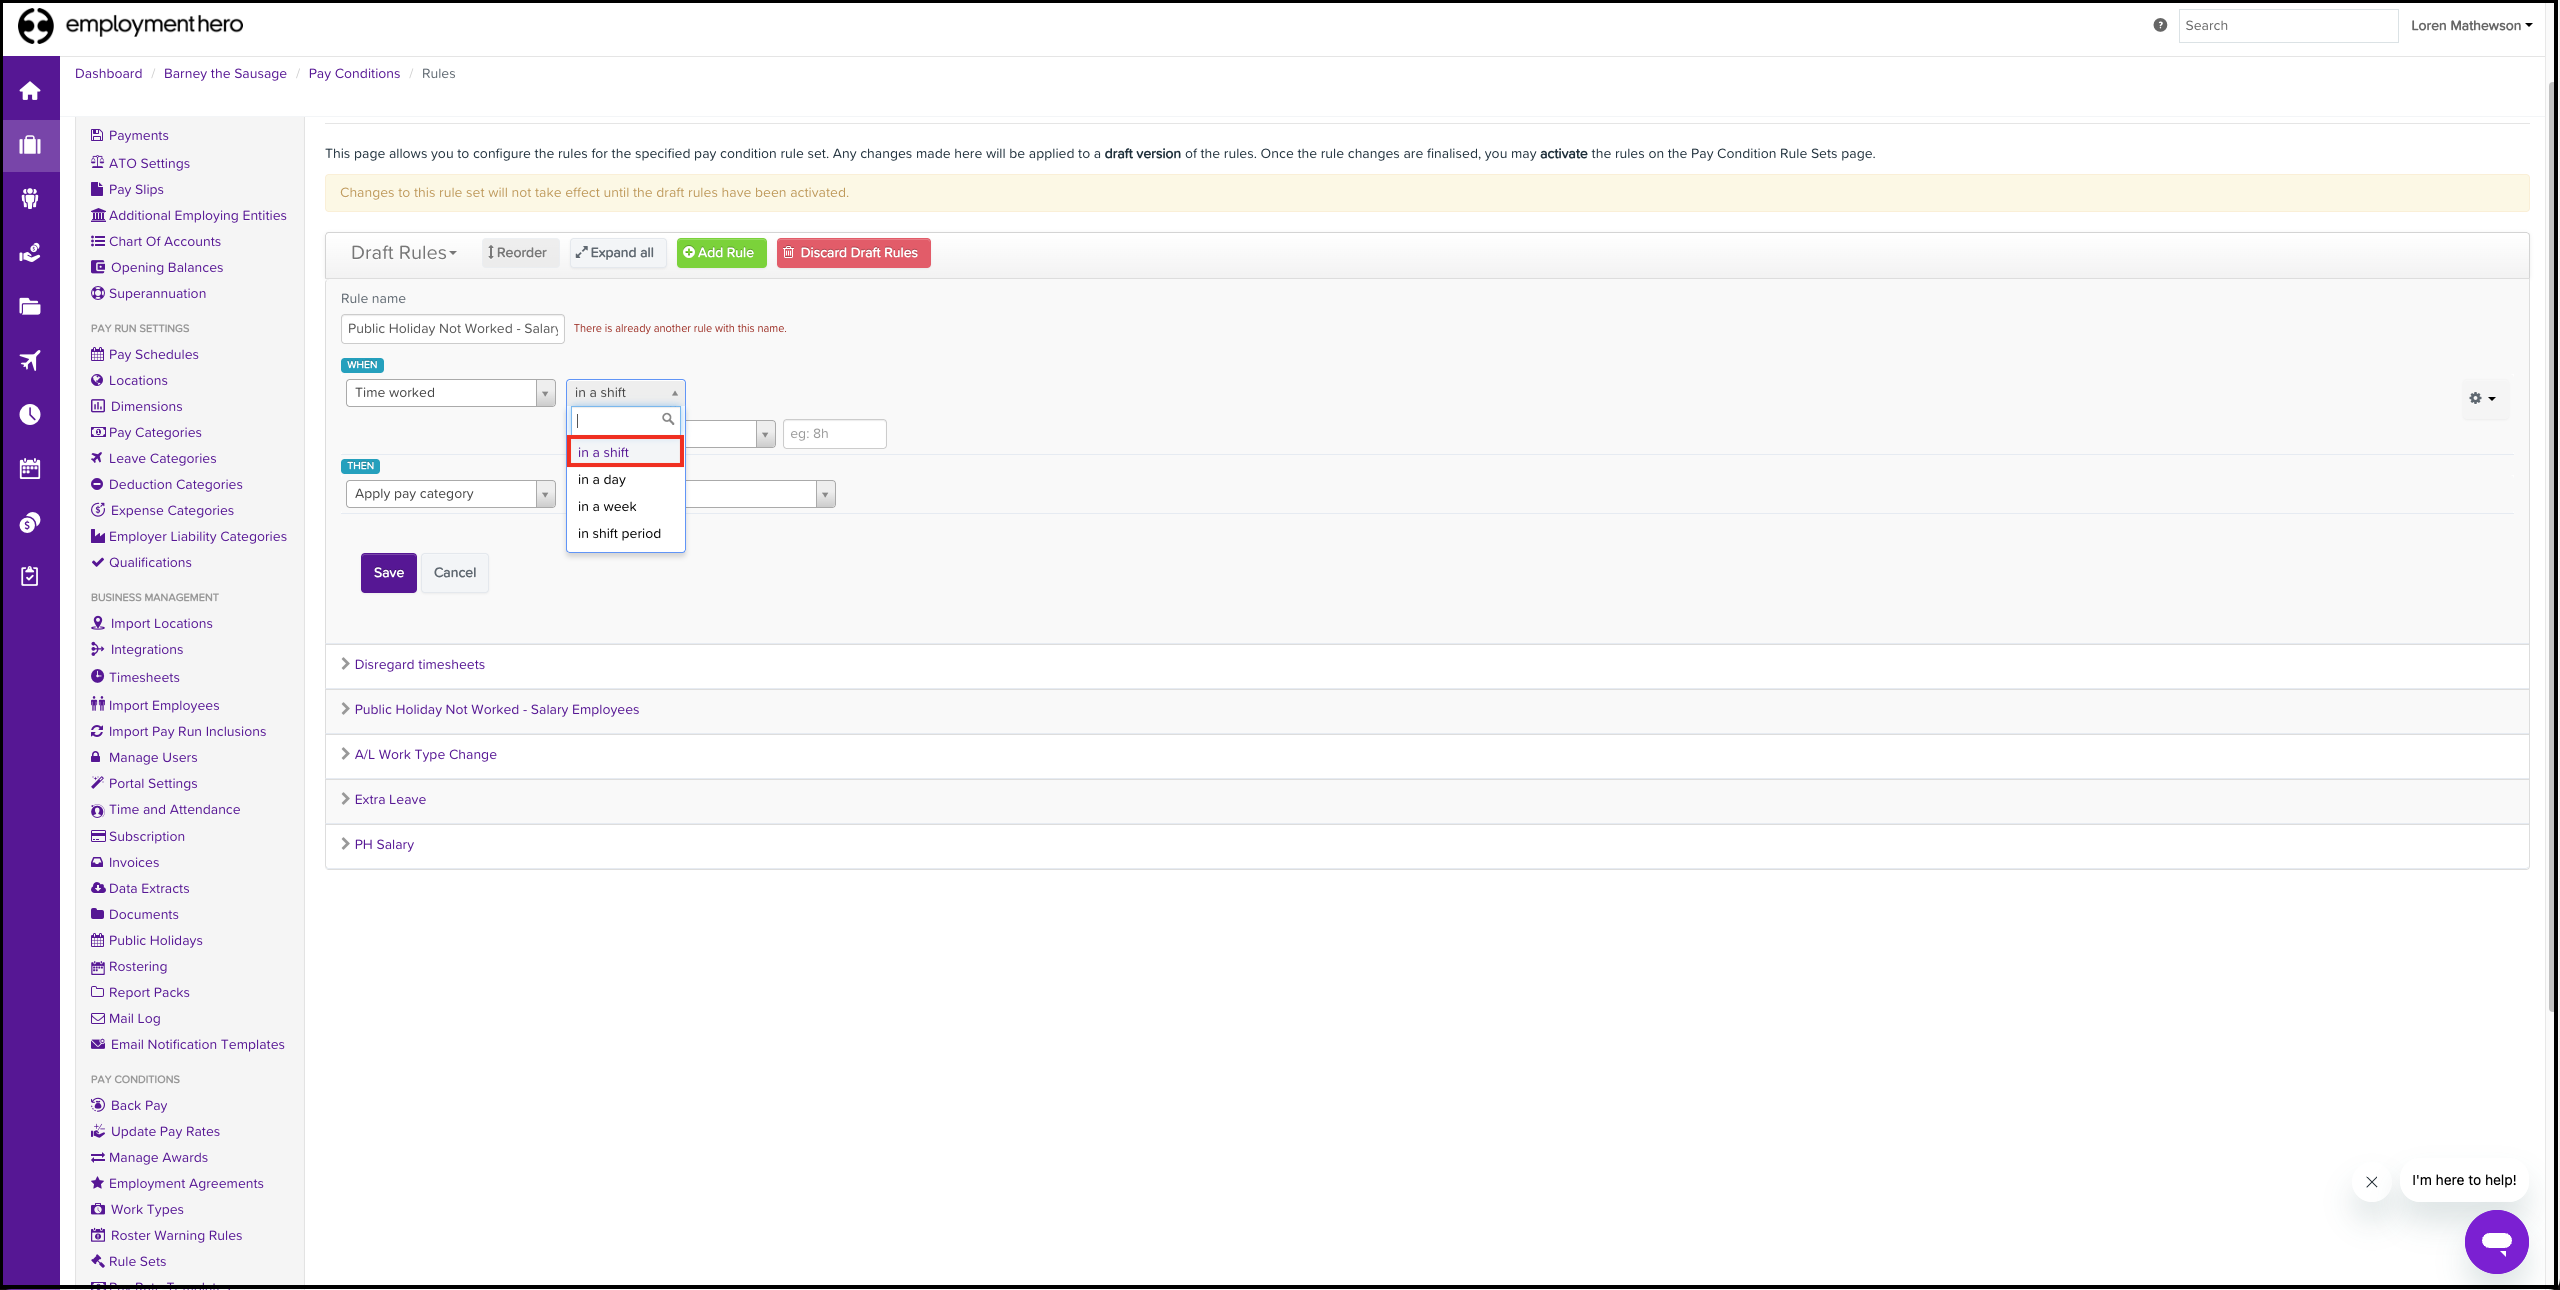Open Pay Conditions breadcrumb link
The height and width of the screenshot is (1290, 2560).
click(x=354, y=74)
